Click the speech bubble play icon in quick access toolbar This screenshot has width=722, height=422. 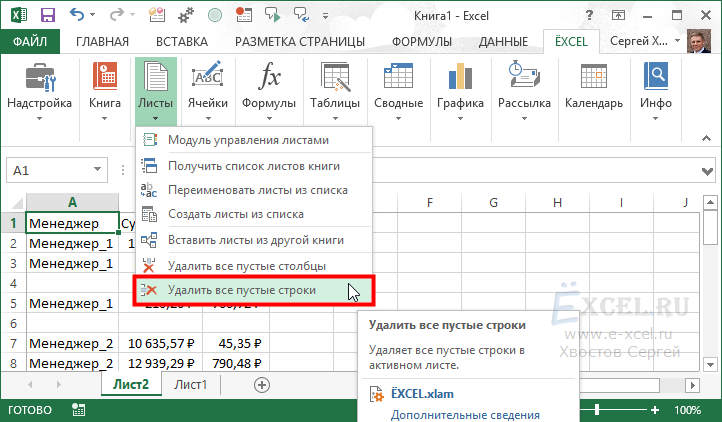273,15
